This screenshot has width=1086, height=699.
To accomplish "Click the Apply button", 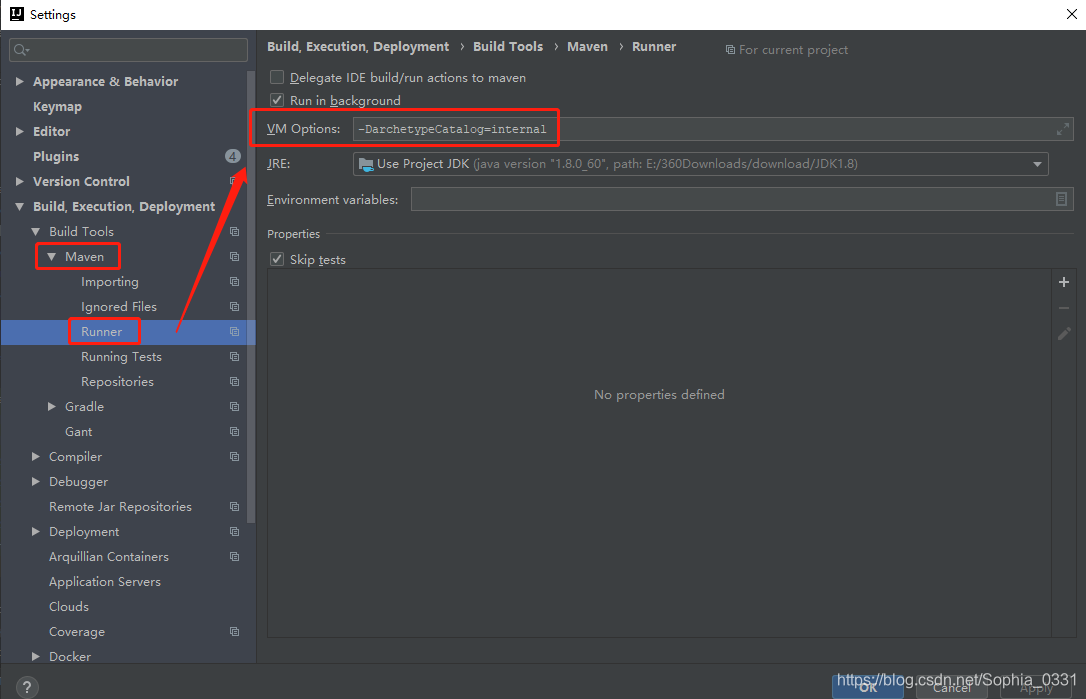I will click(1035, 686).
